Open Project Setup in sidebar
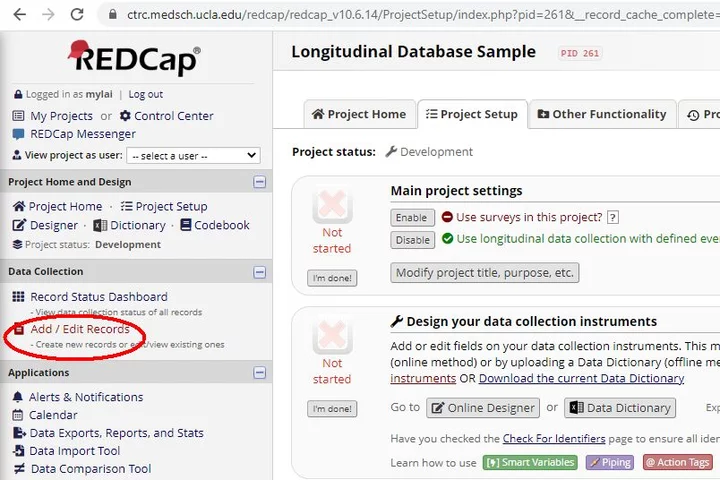 click(x=171, y=206)
